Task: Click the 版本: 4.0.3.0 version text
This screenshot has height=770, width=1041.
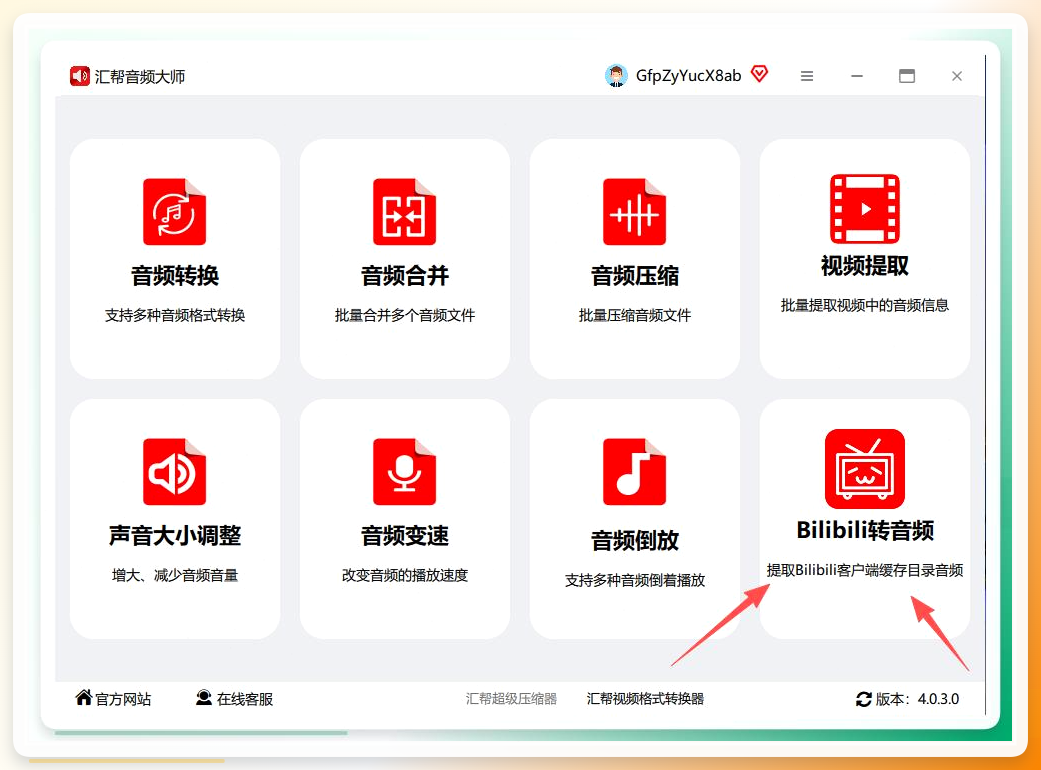Action: 917,699
